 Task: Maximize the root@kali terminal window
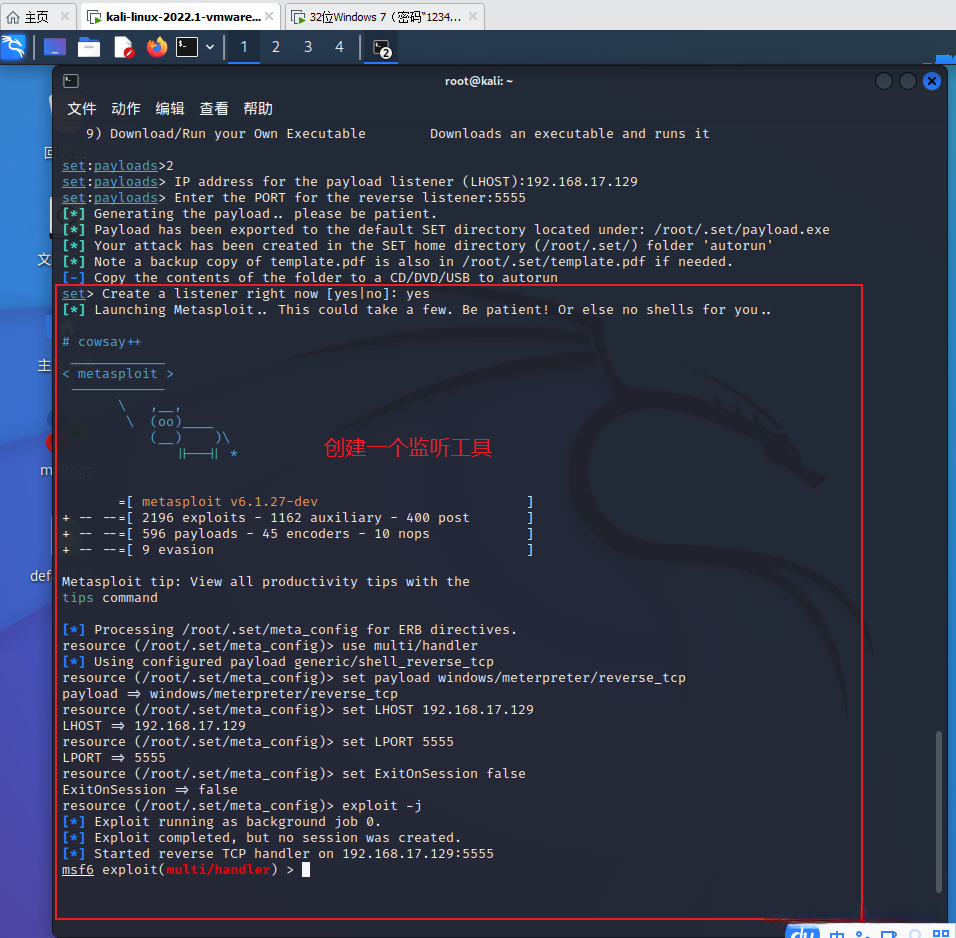click(908, 81)
